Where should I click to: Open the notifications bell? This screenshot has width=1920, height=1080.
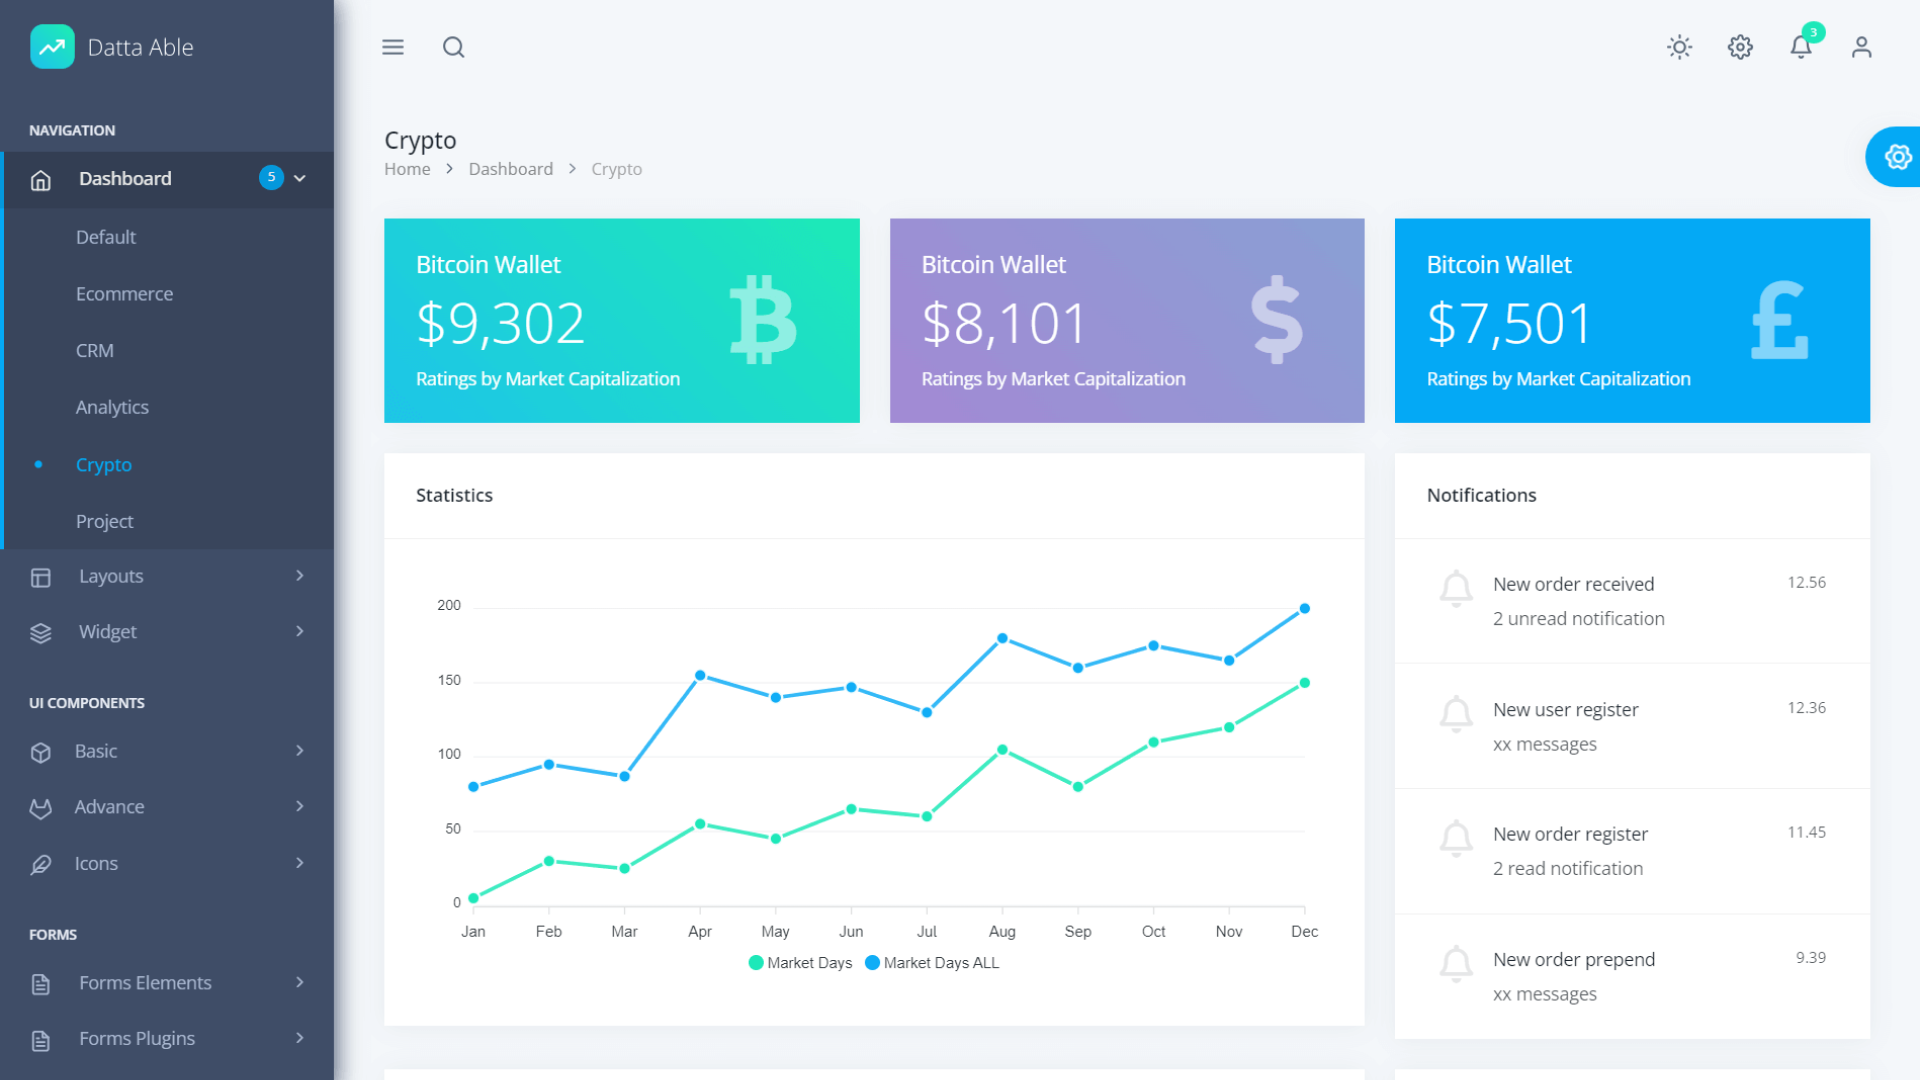tap(1800, 47)
